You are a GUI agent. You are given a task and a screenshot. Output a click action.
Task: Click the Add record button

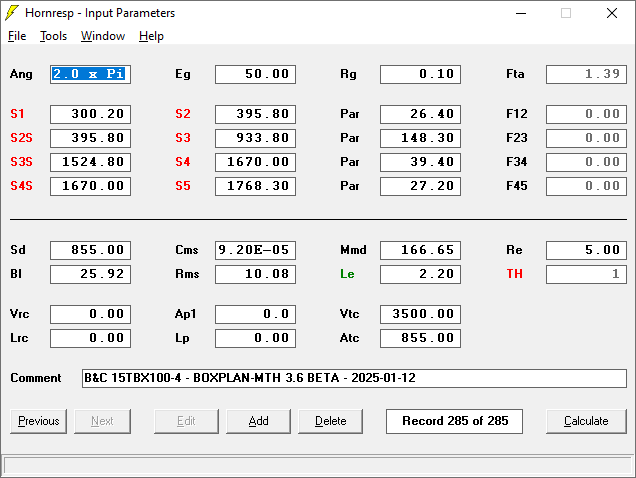[x=258, y=421]
